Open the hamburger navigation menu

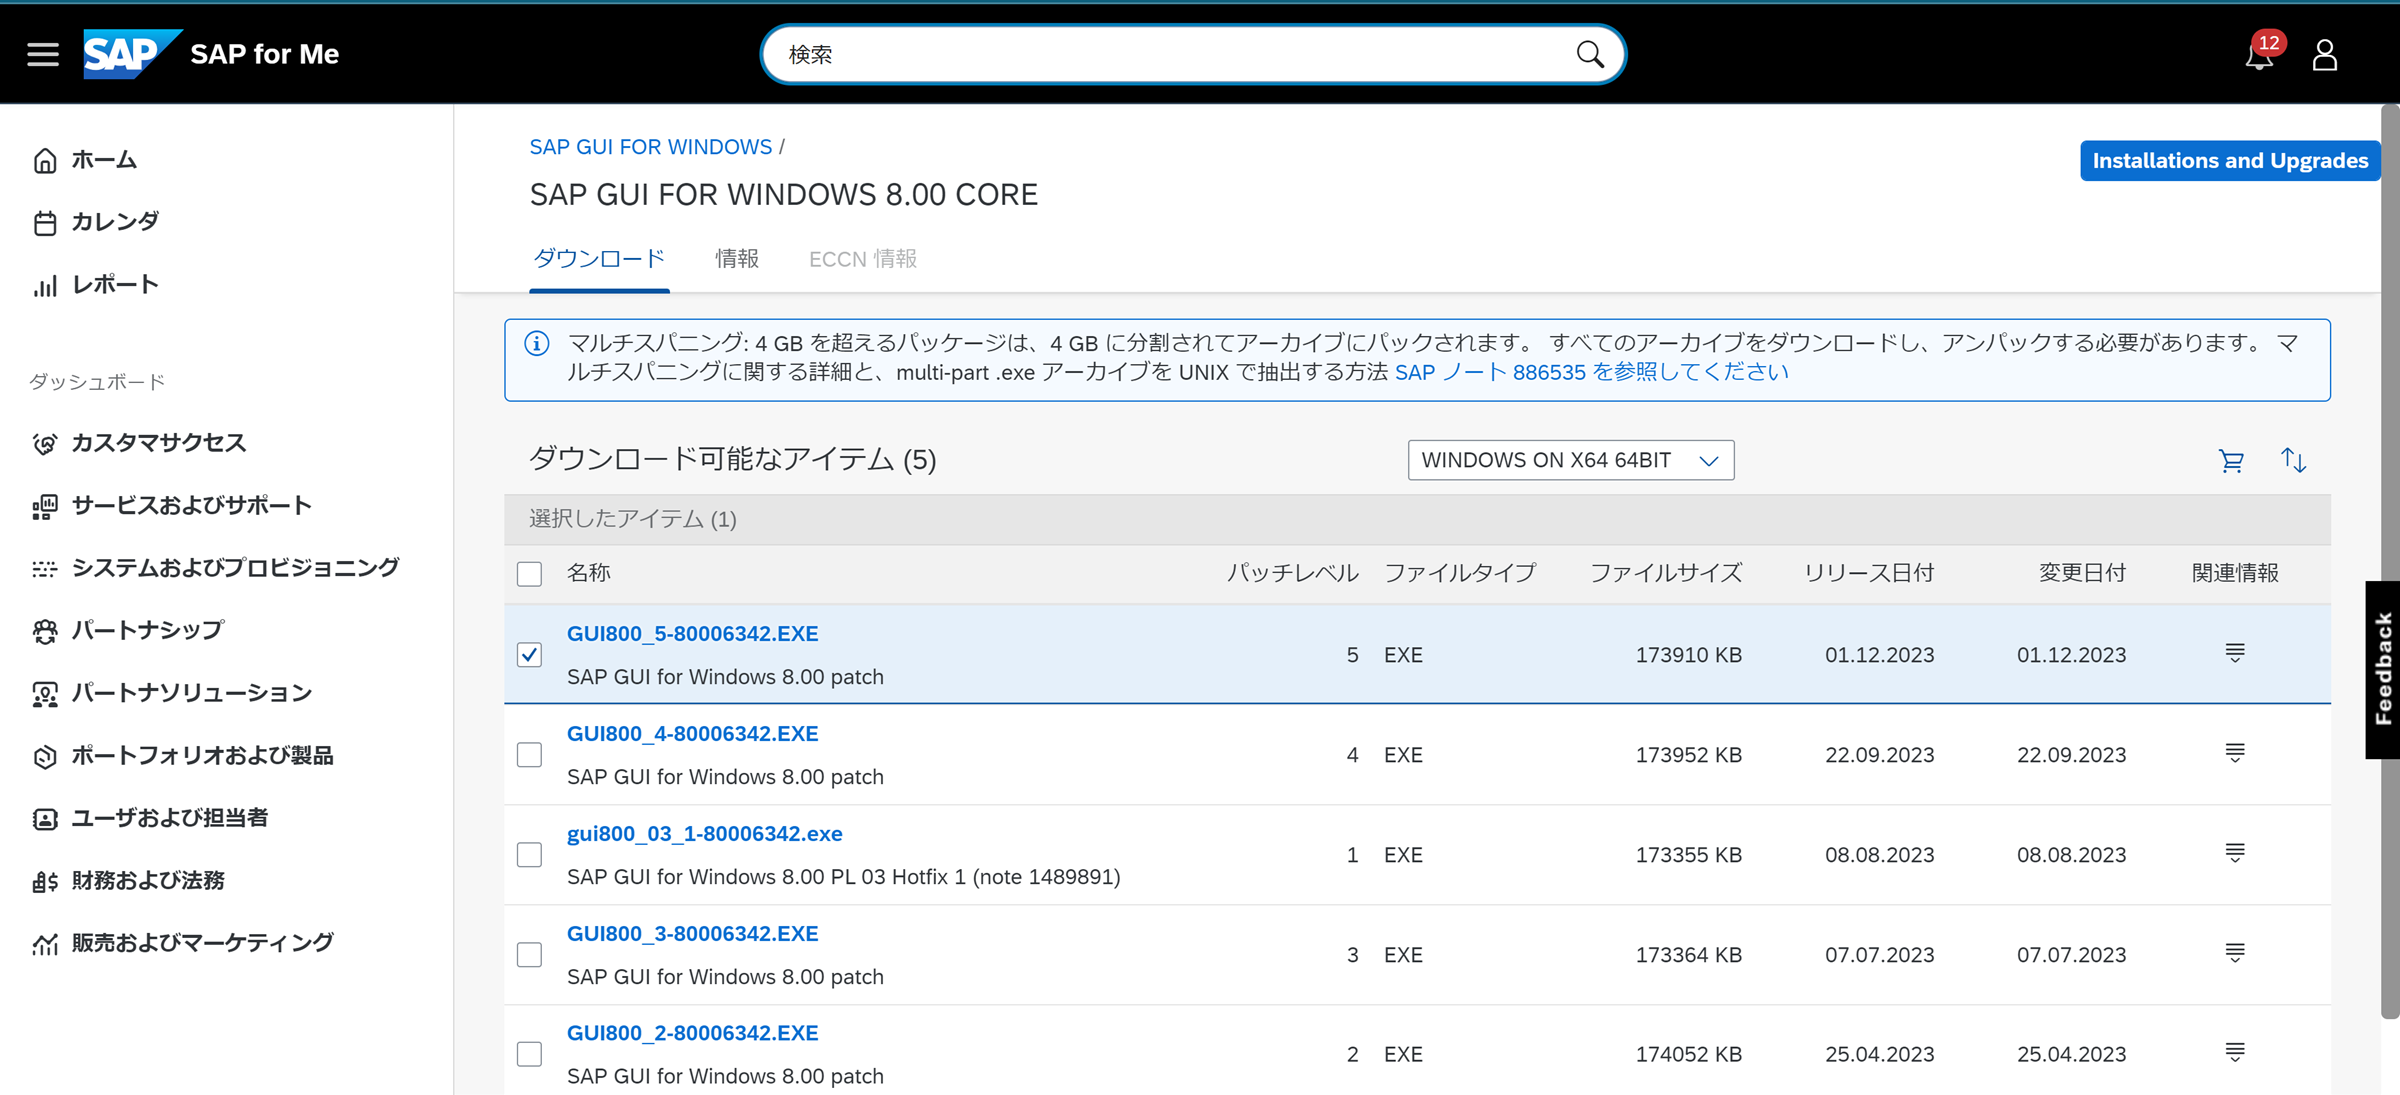pyautogui.click(x=42, y=54)
